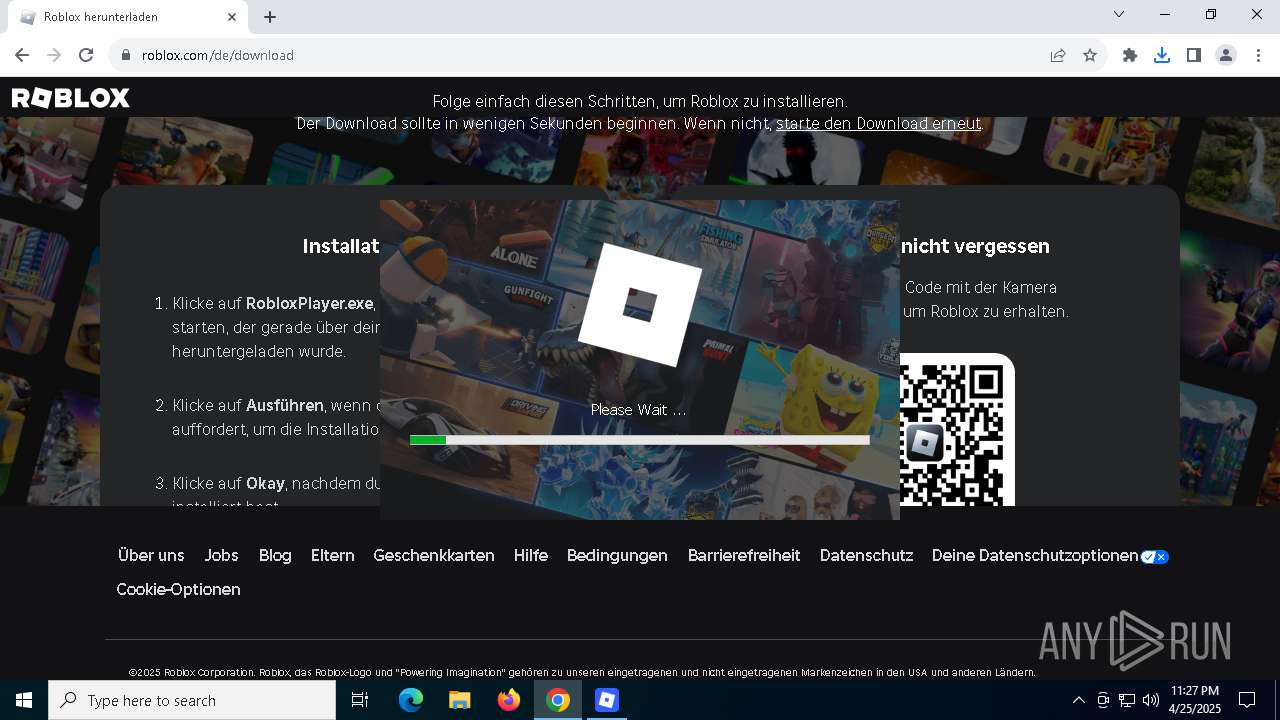Open the Datenschutz footer link

click(x=866, y=555)
